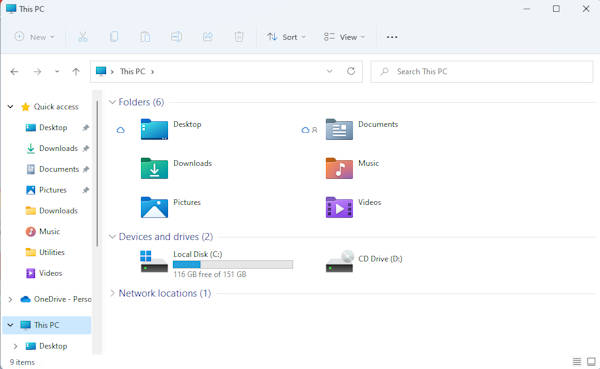Click the Local Disk (C:) storage usage bar
Screen dimensions: 600x369
tap(233, 264)
